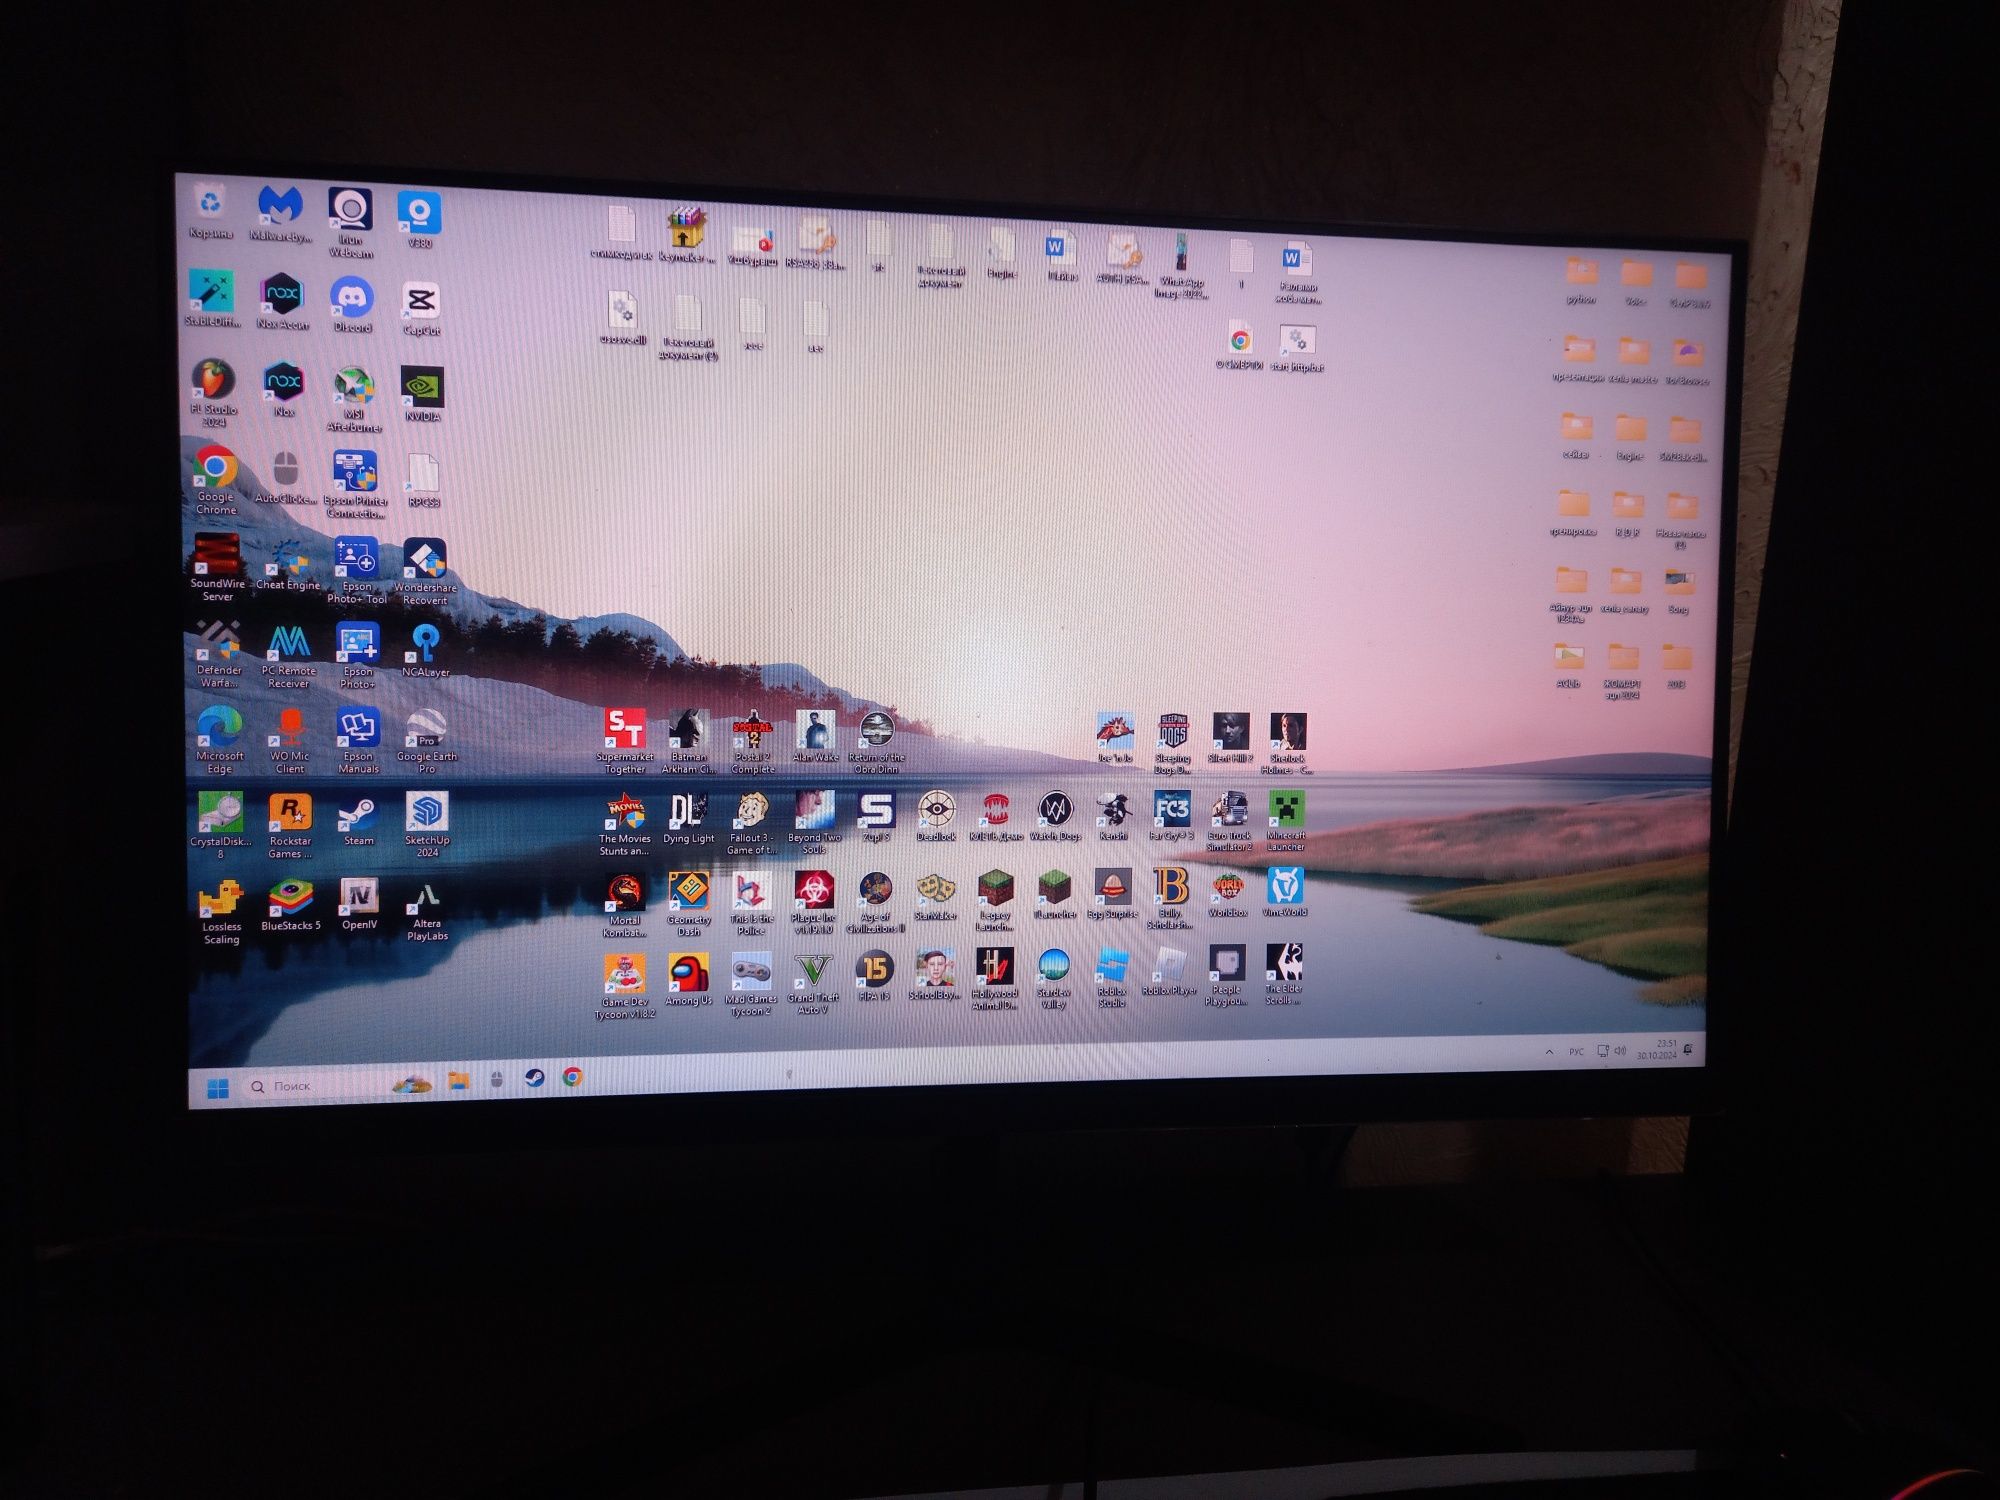
Task: Open Steam from the taskbar
Action: [x=534, y=1078]
